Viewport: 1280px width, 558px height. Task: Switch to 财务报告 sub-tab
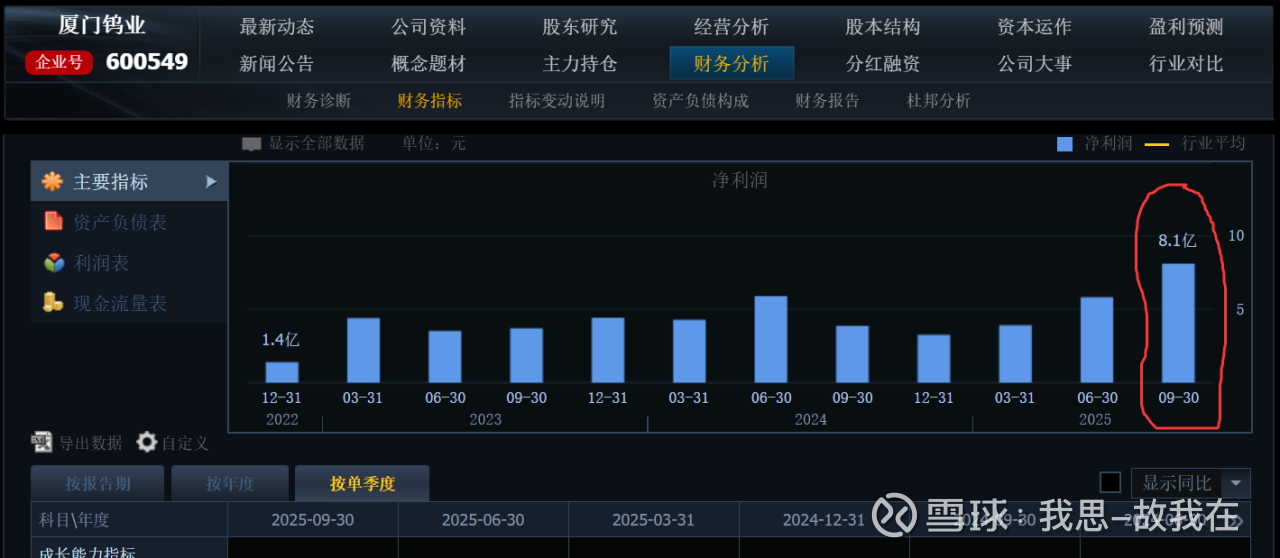(827, 101)
